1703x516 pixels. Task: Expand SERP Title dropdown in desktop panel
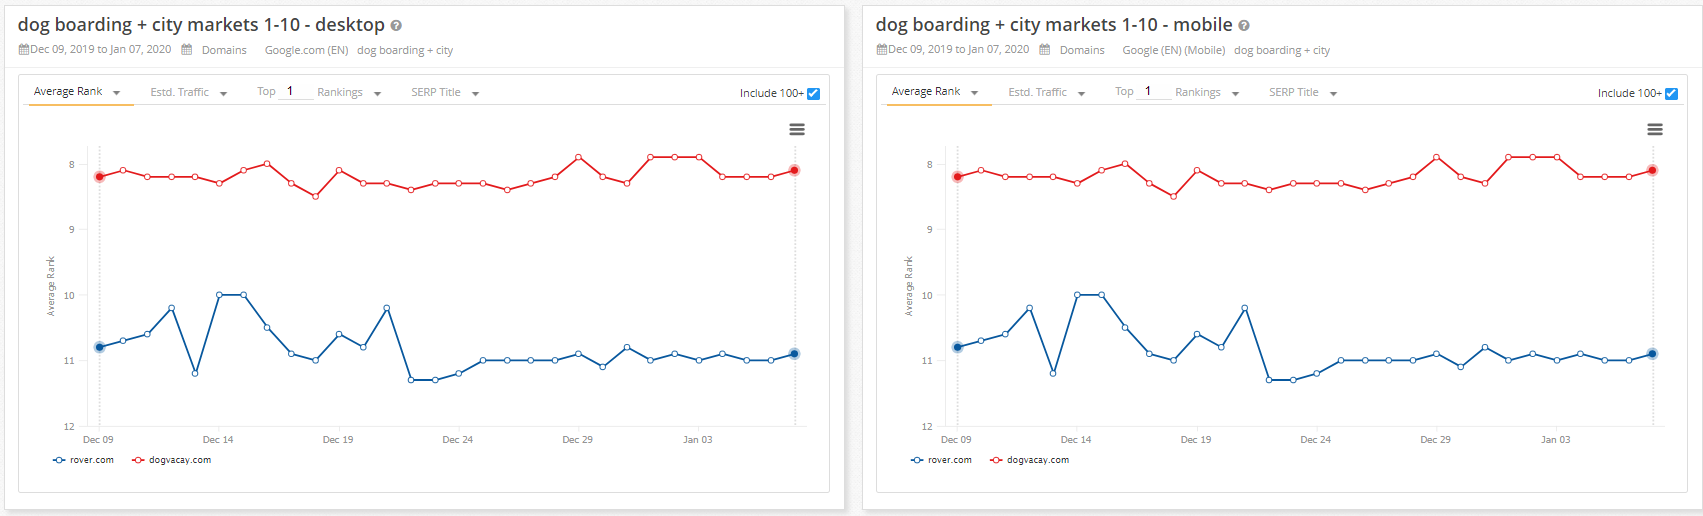(475, 94)
